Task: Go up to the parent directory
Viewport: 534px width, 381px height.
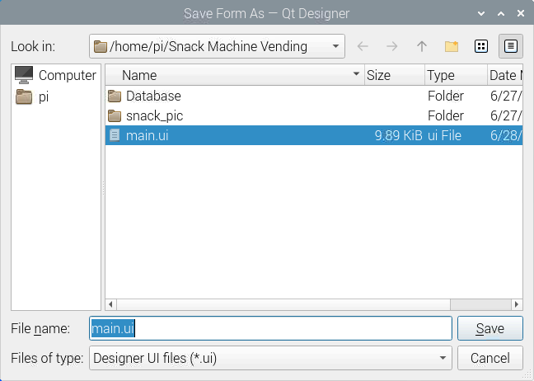Action: point(422,46)
